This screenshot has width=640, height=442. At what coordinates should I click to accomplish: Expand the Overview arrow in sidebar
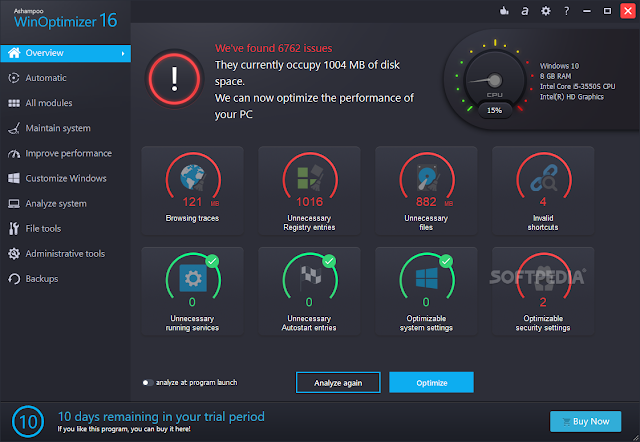click(x=123, y=53)
